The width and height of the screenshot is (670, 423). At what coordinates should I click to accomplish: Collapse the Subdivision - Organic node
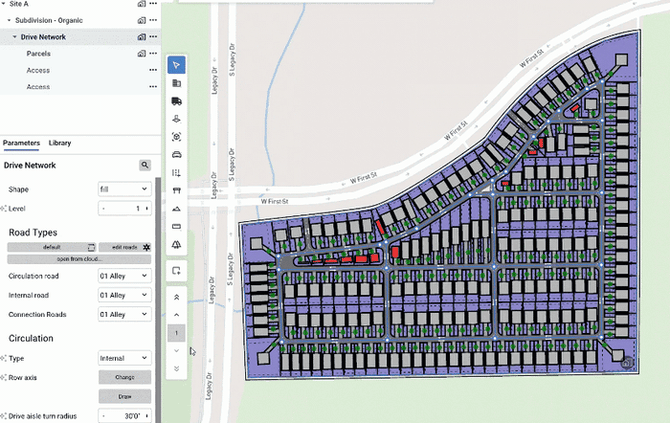[x=9, y=20]
